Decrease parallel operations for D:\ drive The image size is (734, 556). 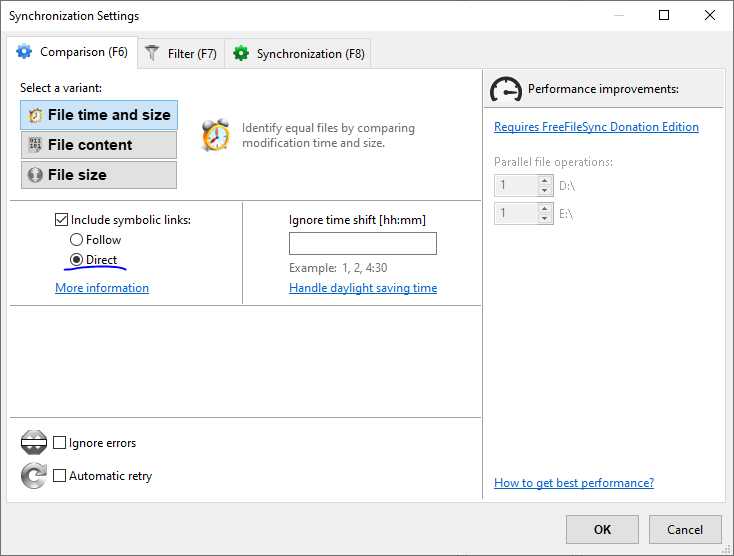544,190
